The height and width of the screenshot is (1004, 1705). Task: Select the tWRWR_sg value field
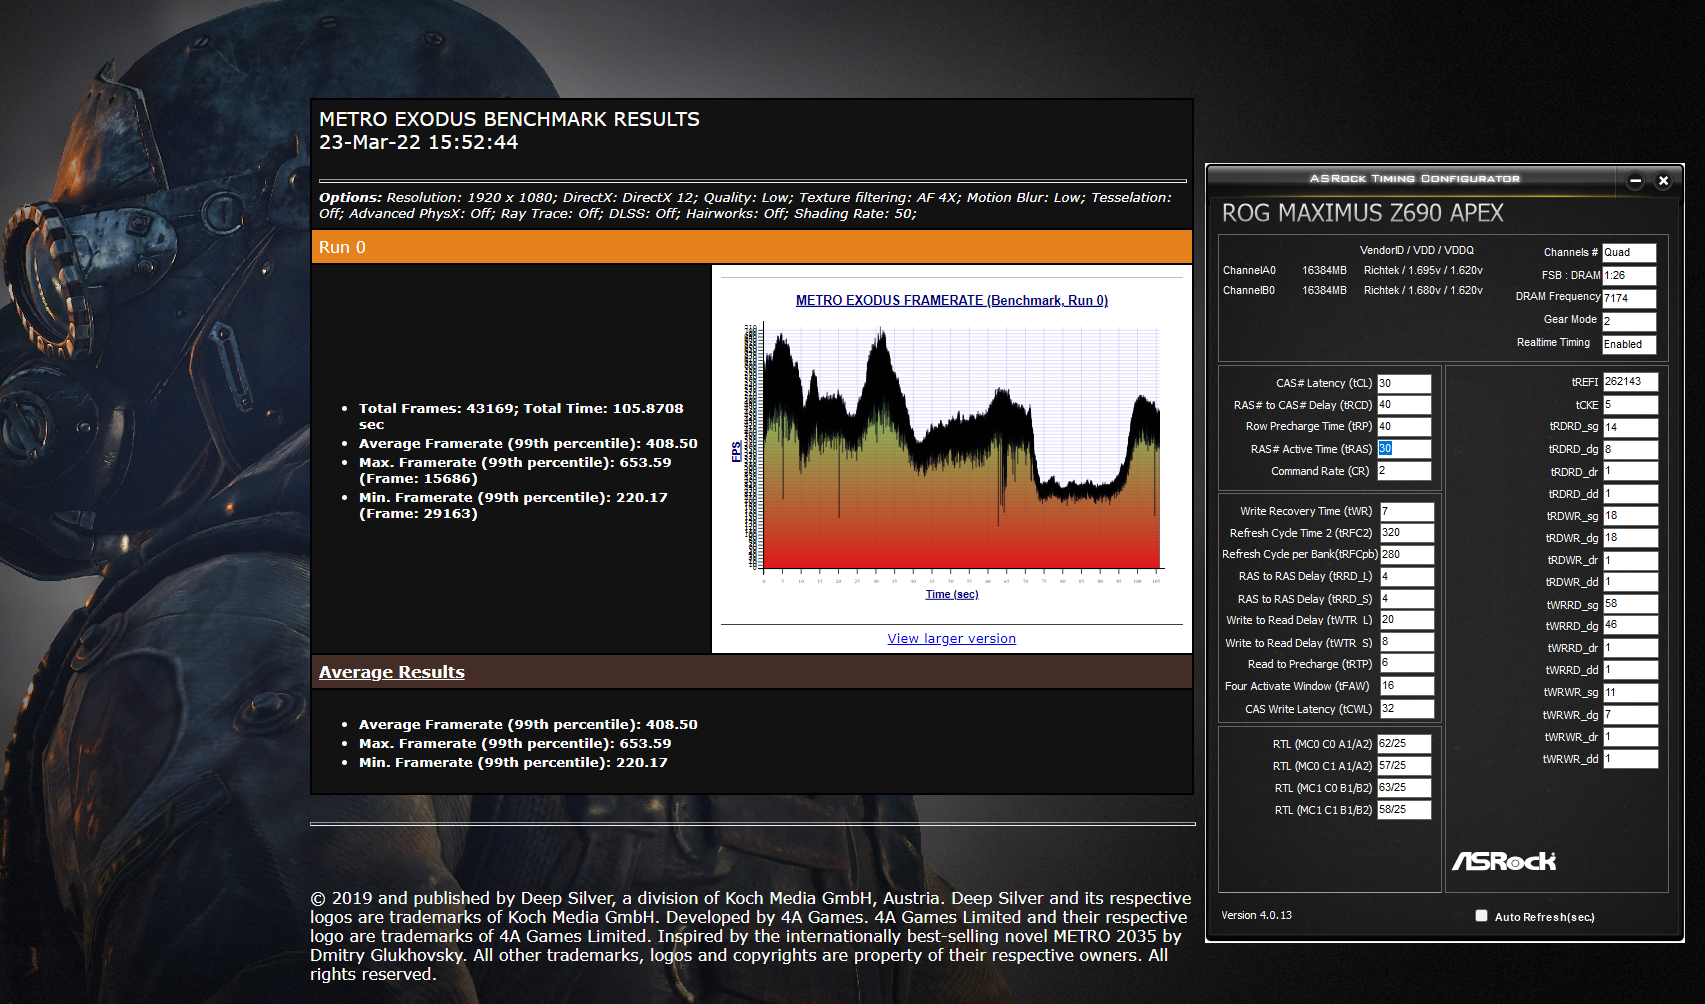(1630, 692)
